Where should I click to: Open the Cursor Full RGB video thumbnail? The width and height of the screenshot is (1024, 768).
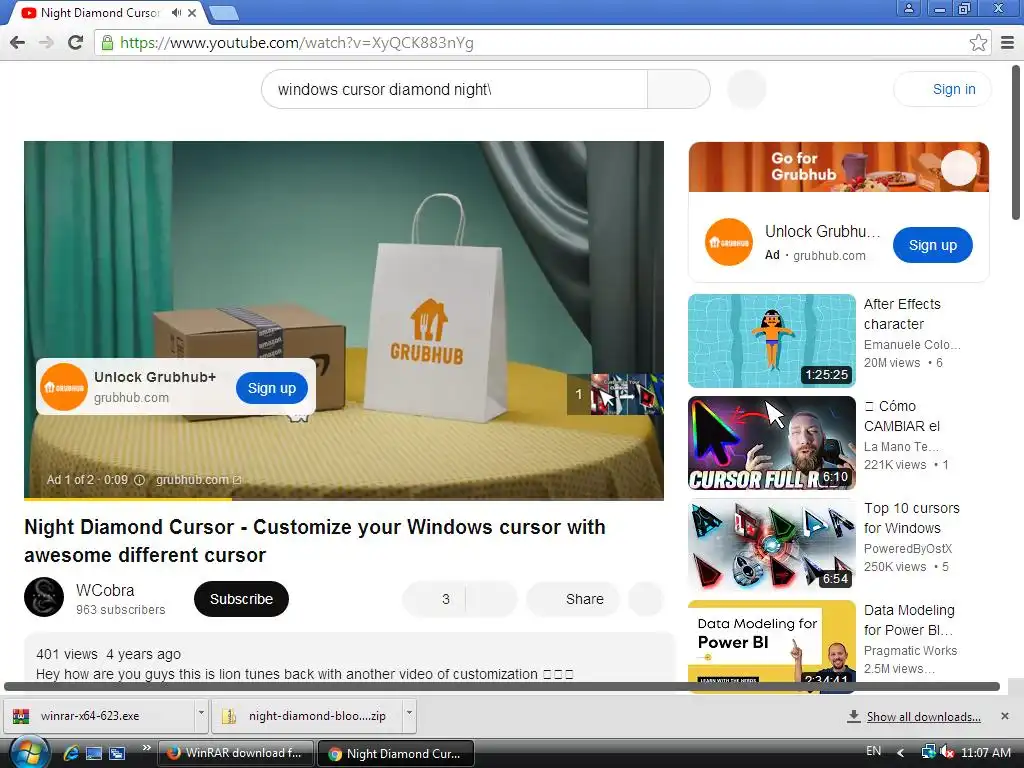771,443
